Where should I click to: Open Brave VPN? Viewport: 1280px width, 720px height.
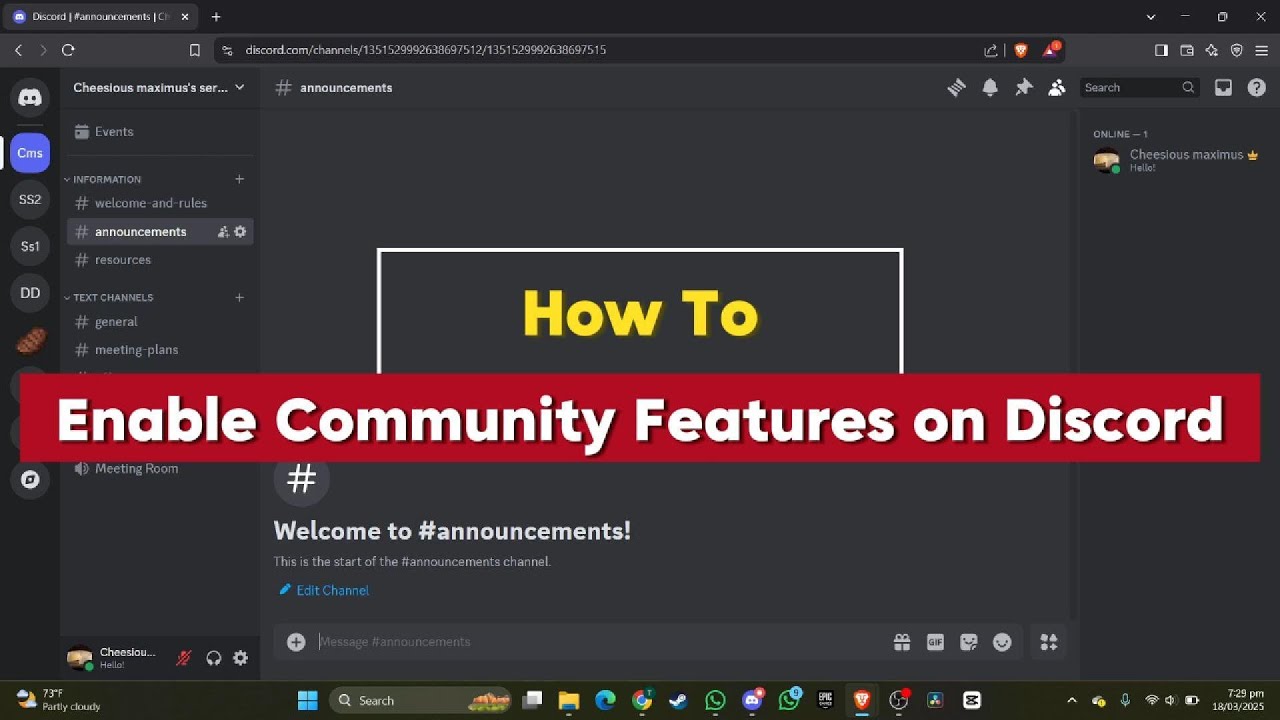pos(1237,50)
